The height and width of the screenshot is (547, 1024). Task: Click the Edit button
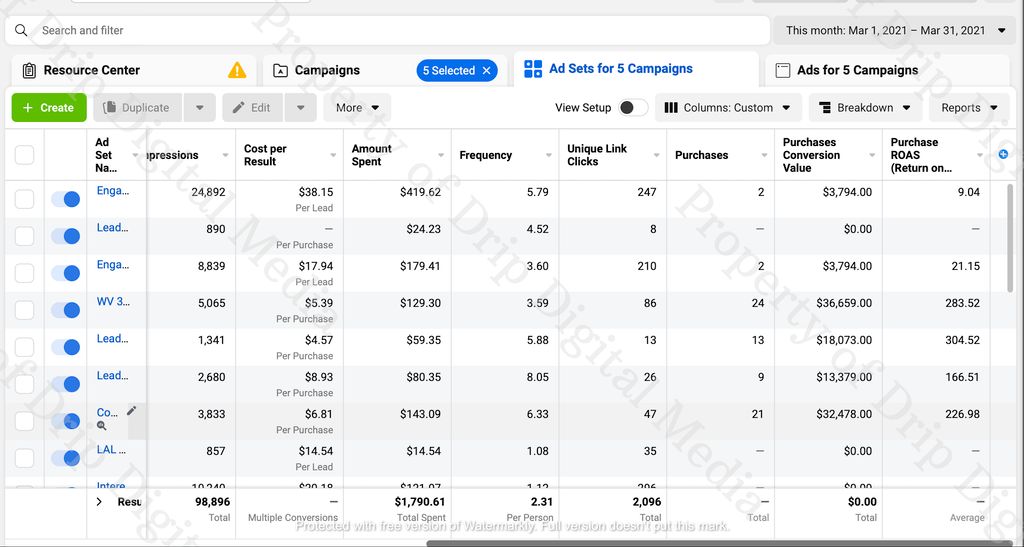click(x=253, y=108)
